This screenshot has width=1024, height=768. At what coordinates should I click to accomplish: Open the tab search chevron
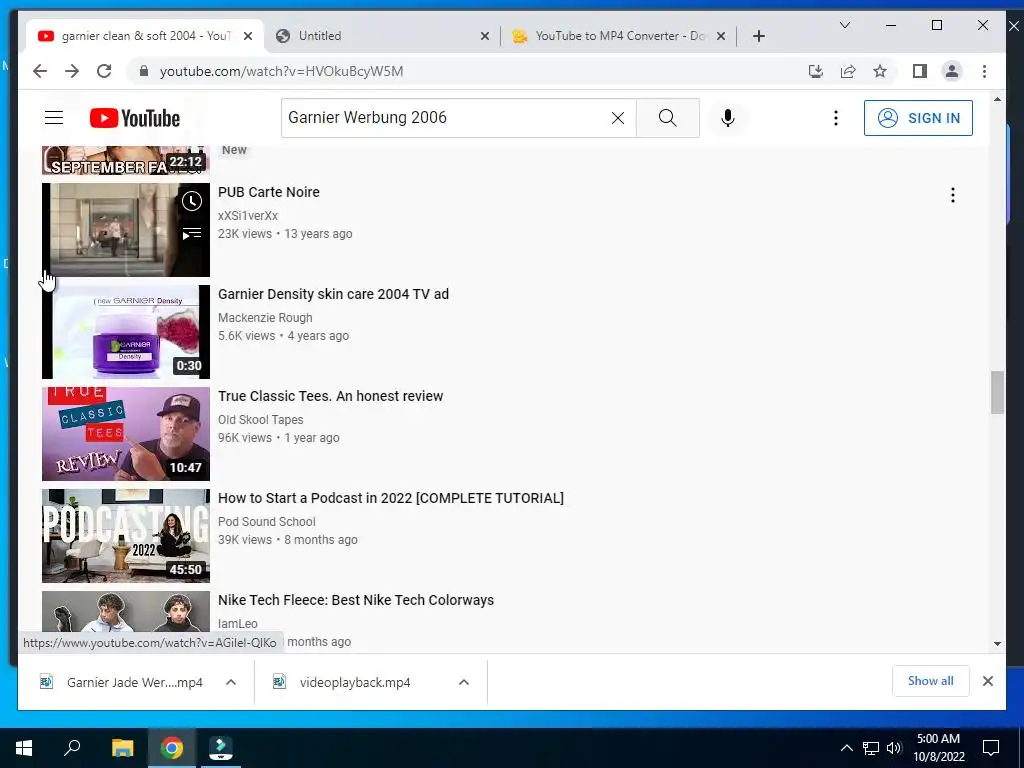click(x=844, y=25)
